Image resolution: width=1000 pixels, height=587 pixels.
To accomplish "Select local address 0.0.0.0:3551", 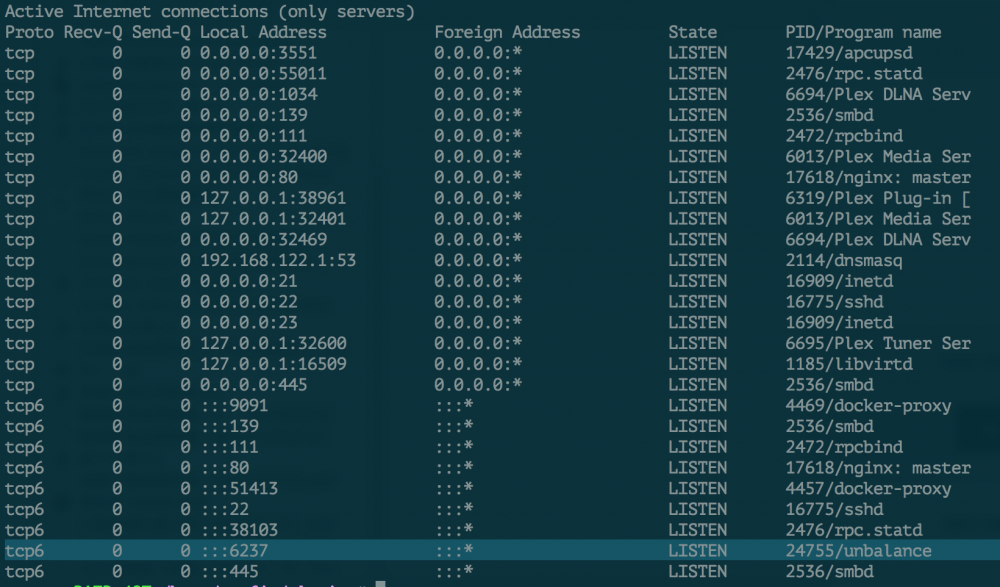I will pos(258,53).
